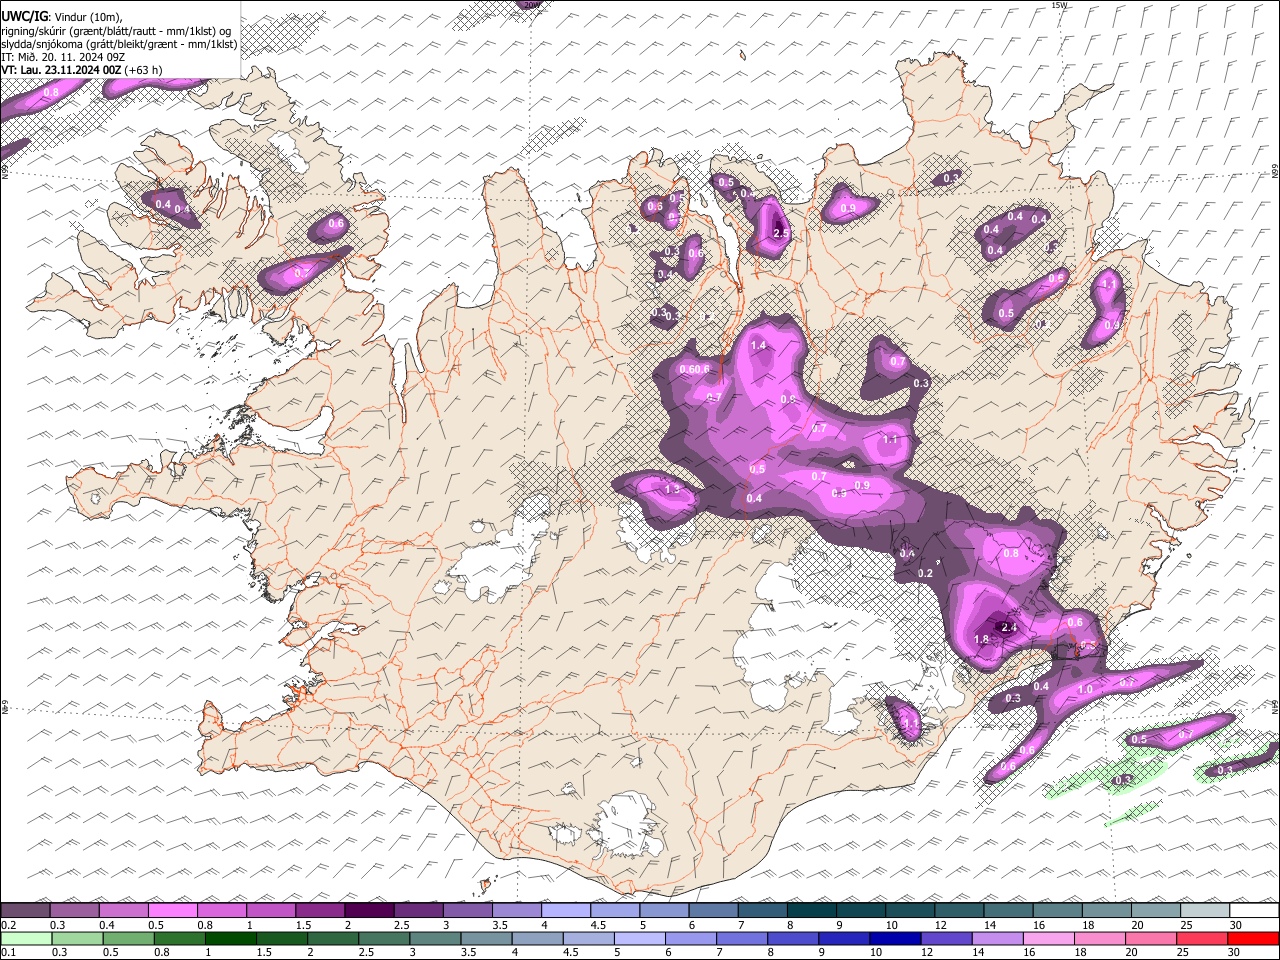Select the bright pink 0.5 swatch in upper legend

tap(173, 910)
